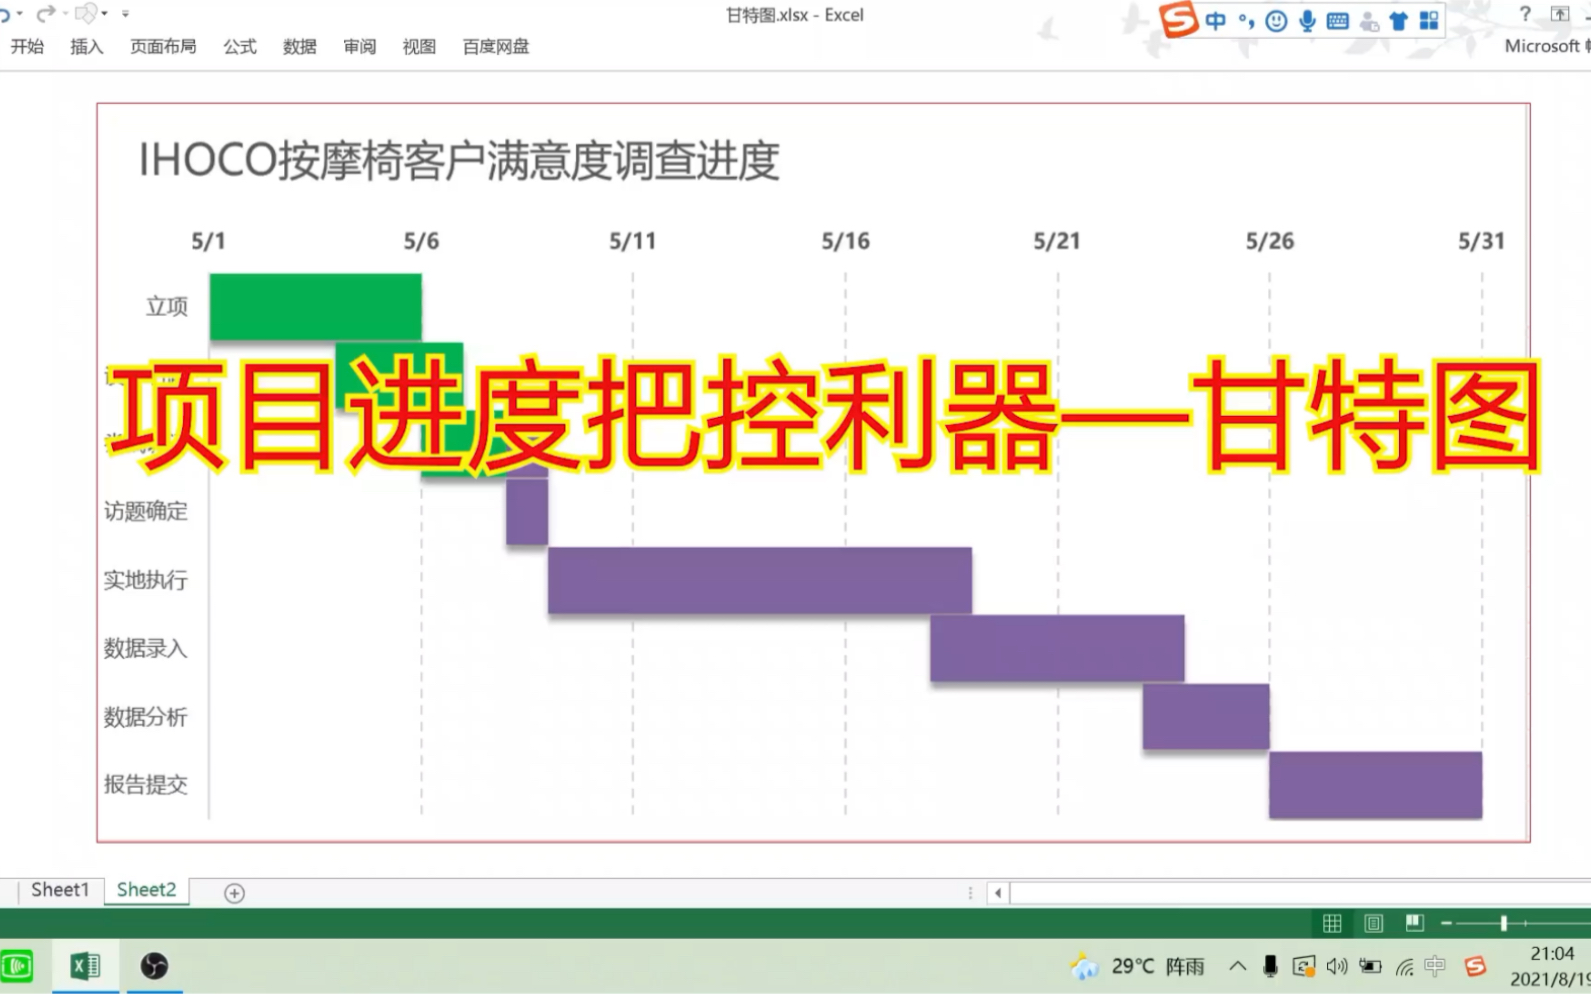Toggle Chinese/English mode 中 on IME bar
1591x994 pixels.
[x=1215, y=21]
